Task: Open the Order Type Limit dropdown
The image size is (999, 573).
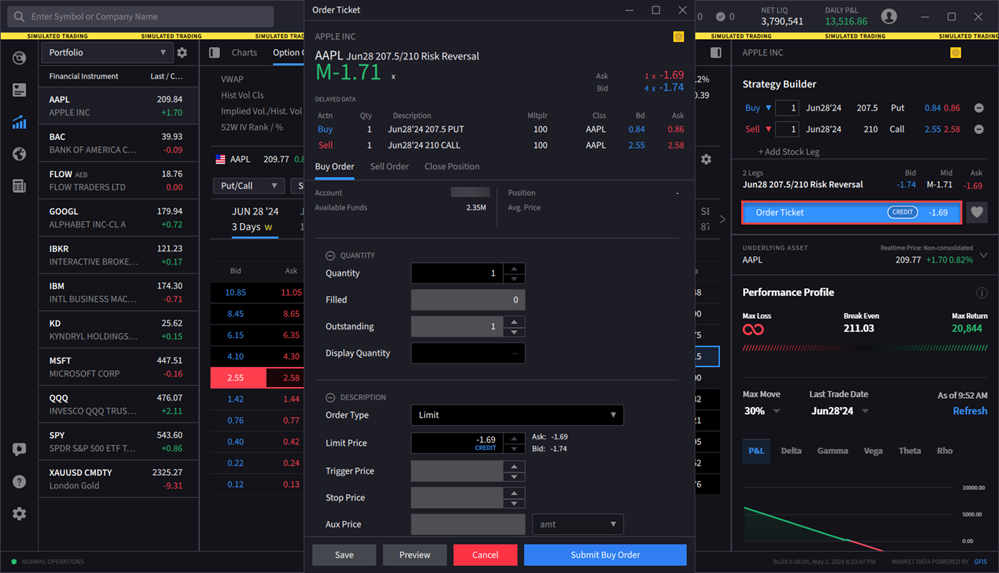Action: coord(517,415)
